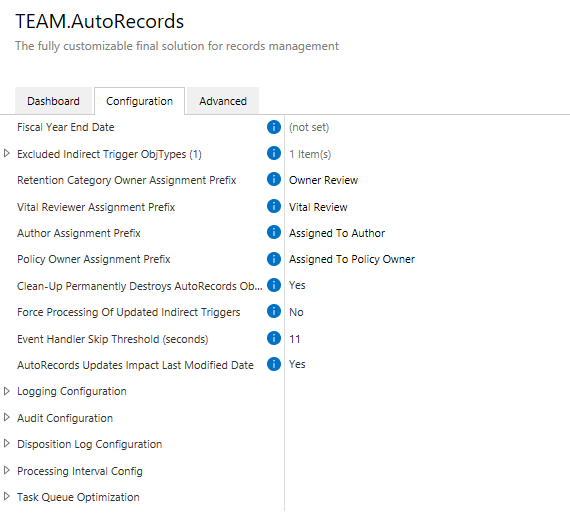
Task: Show info for Excluded Indirect Trigger ObjTypes
Action: (x=274, y=153)
